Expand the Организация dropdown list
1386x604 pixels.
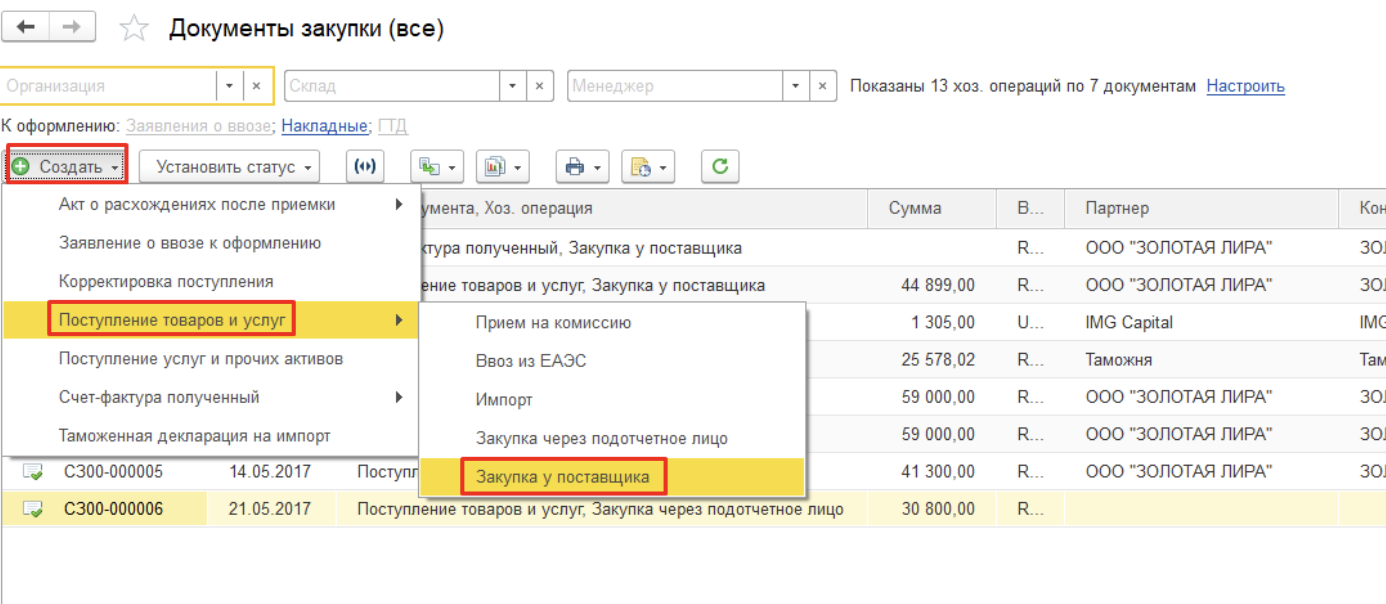point(229,86)
